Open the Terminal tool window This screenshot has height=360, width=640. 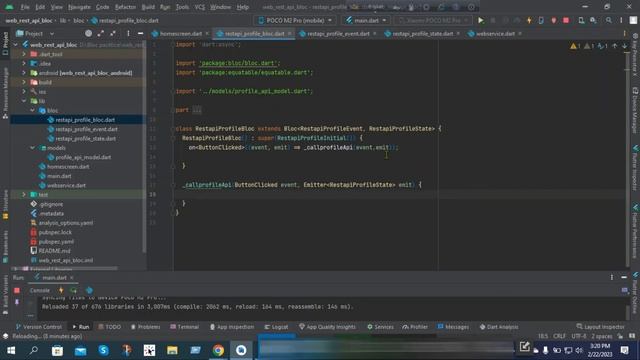point(184,327)
